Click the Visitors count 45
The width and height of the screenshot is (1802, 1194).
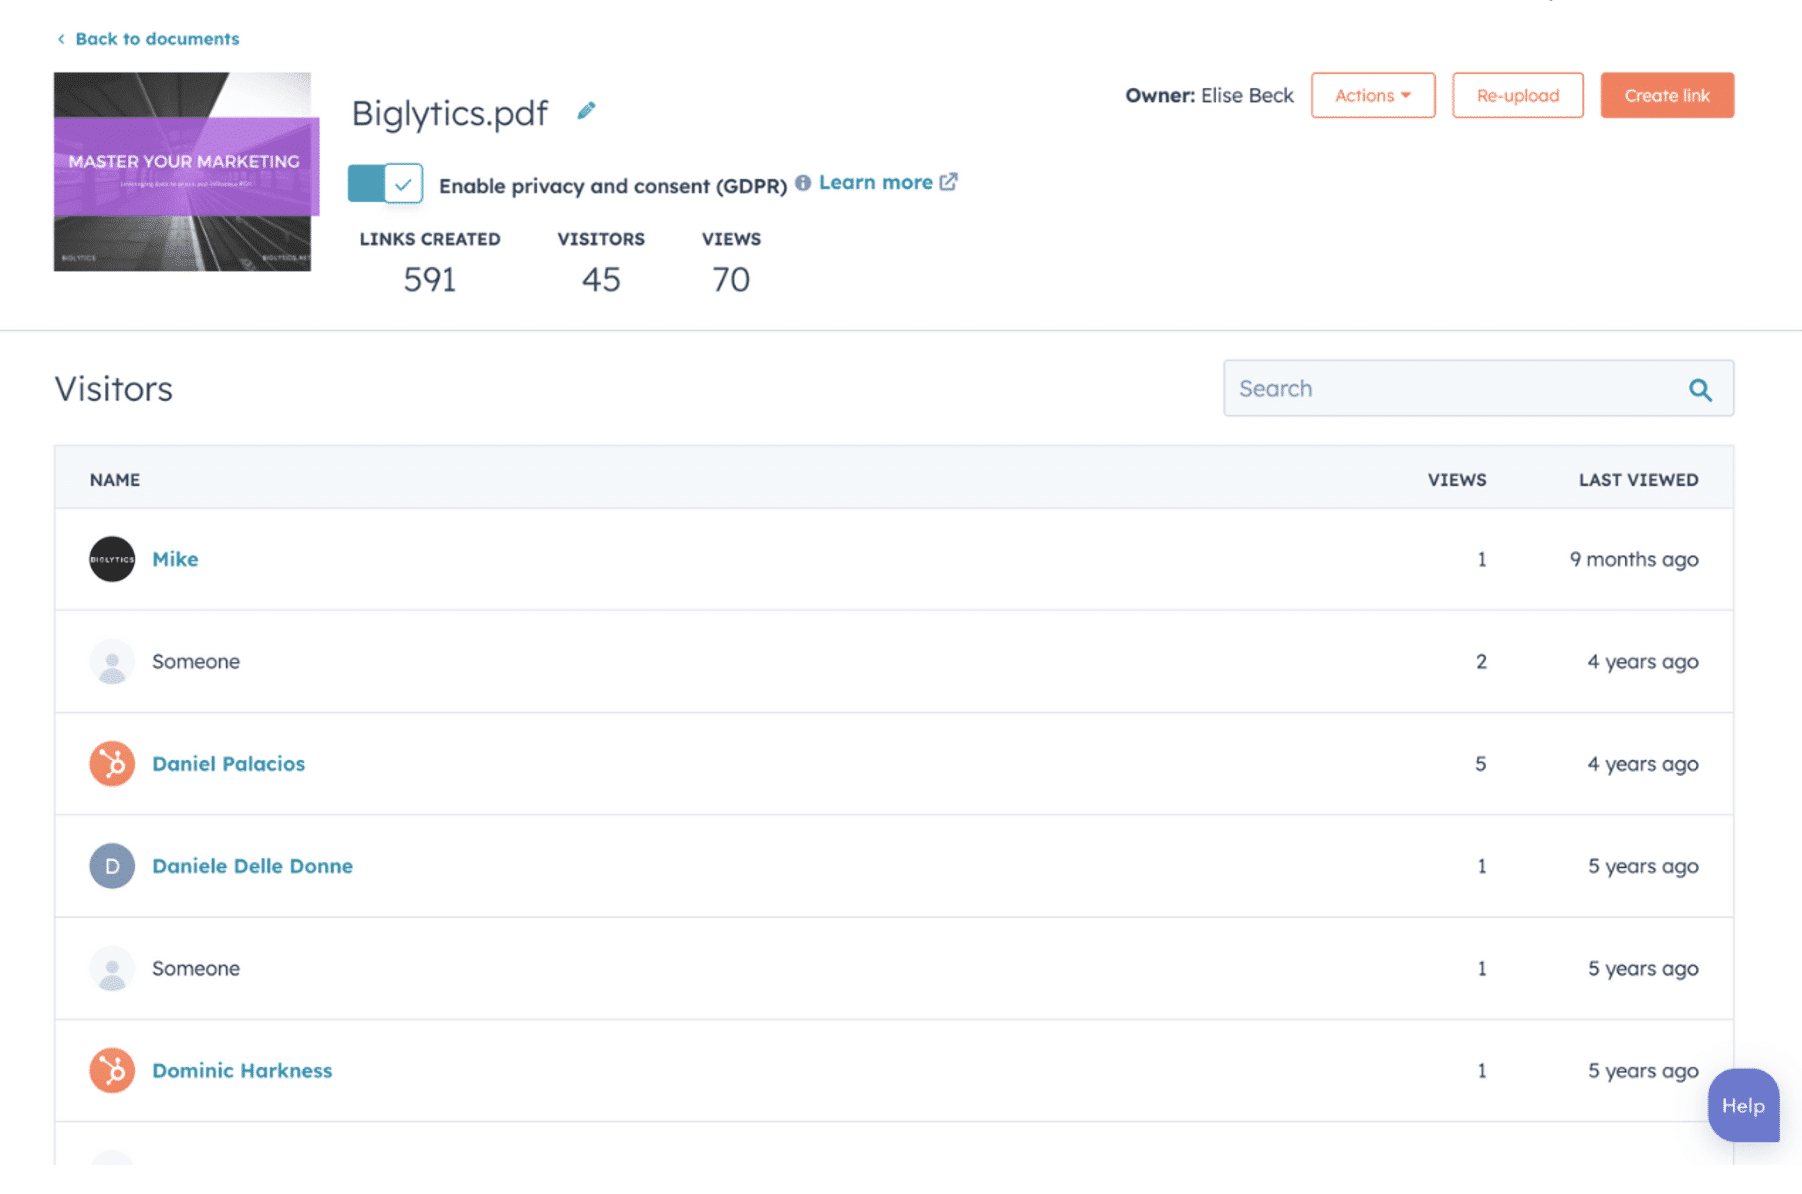tap(601, 280)
